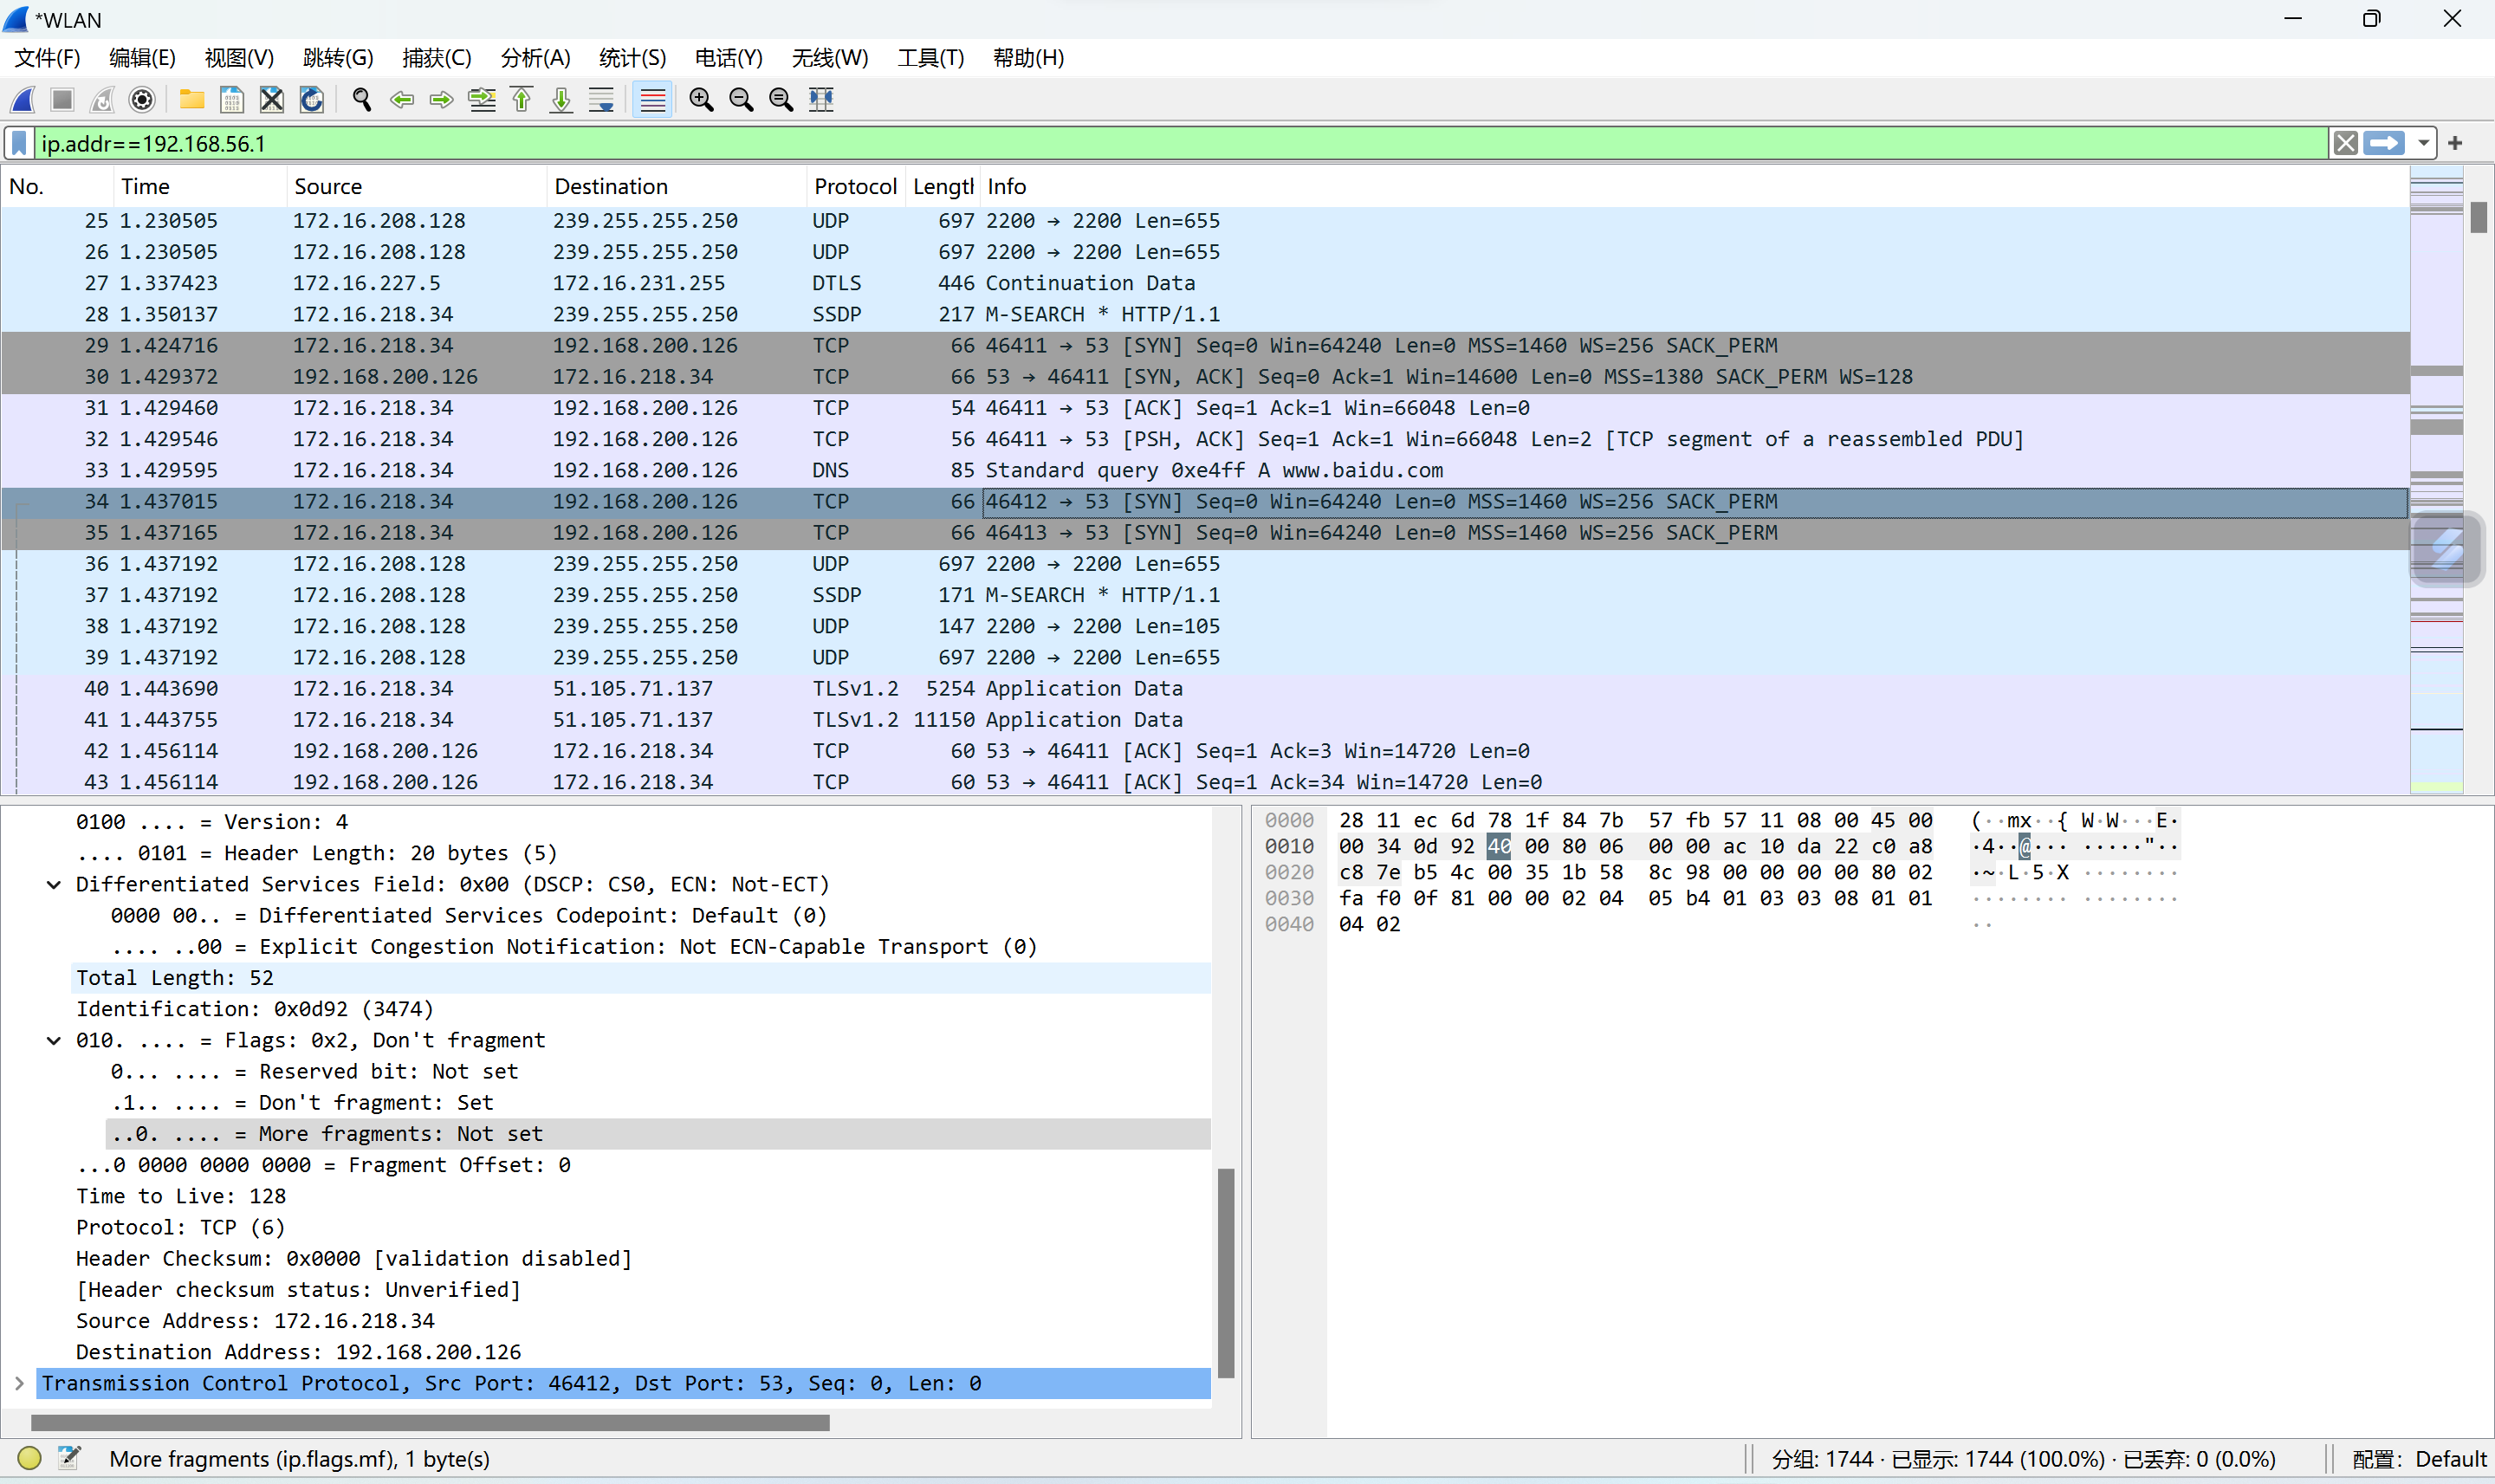The width and height of the screenshot is (2495, 1484).
Task: Start capturing packets with shark fin icon
Action: click(x=22, y=99)
